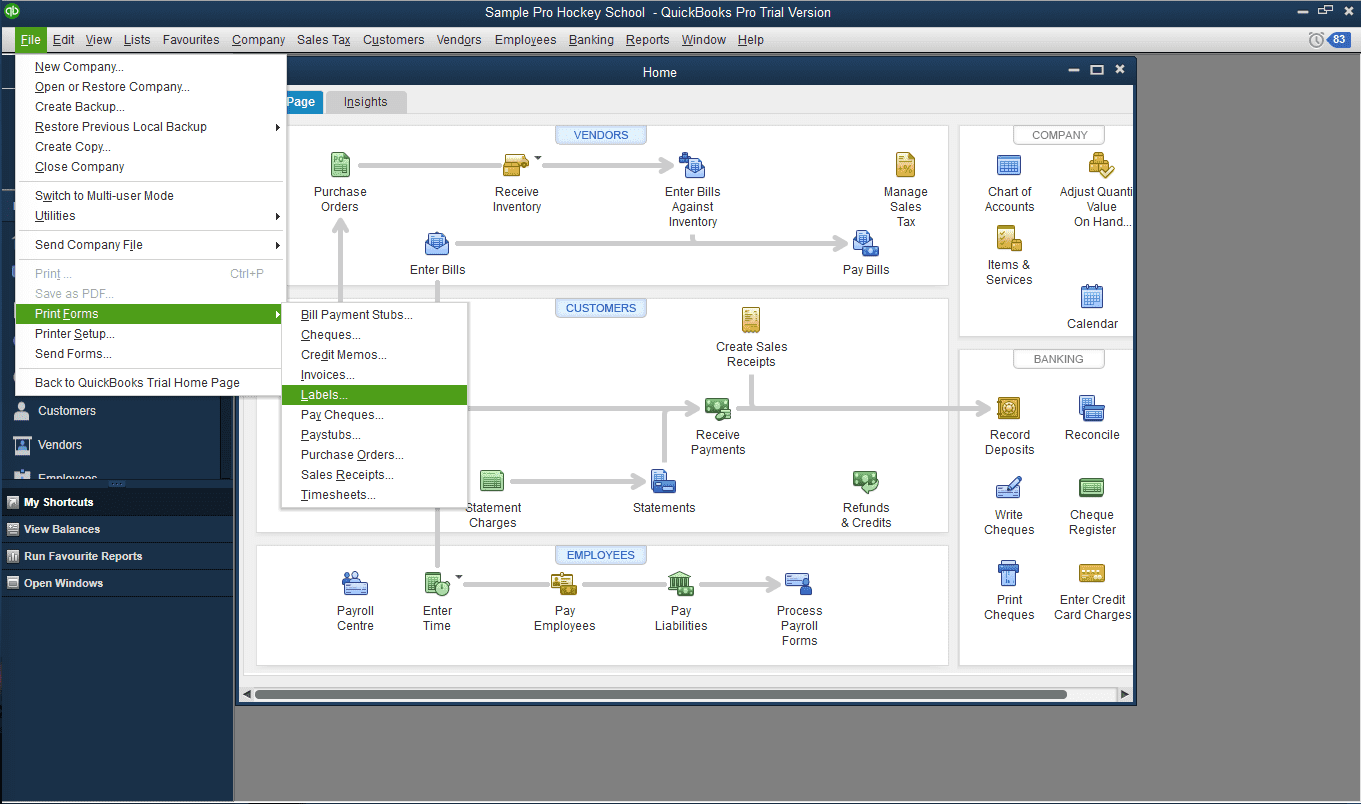Click the Record Deposits safe icon
Viewport: 1361px width, 804px height.
coord(1008,408)
